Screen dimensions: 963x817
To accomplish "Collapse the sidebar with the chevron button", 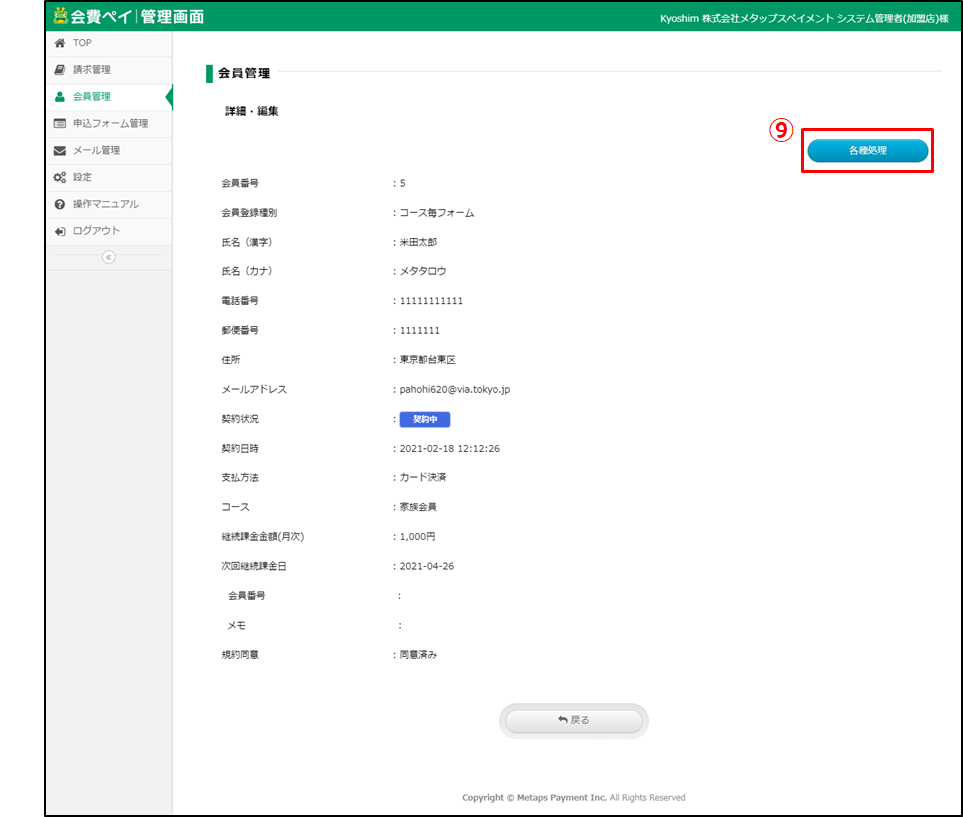I will tap(109, 256).
